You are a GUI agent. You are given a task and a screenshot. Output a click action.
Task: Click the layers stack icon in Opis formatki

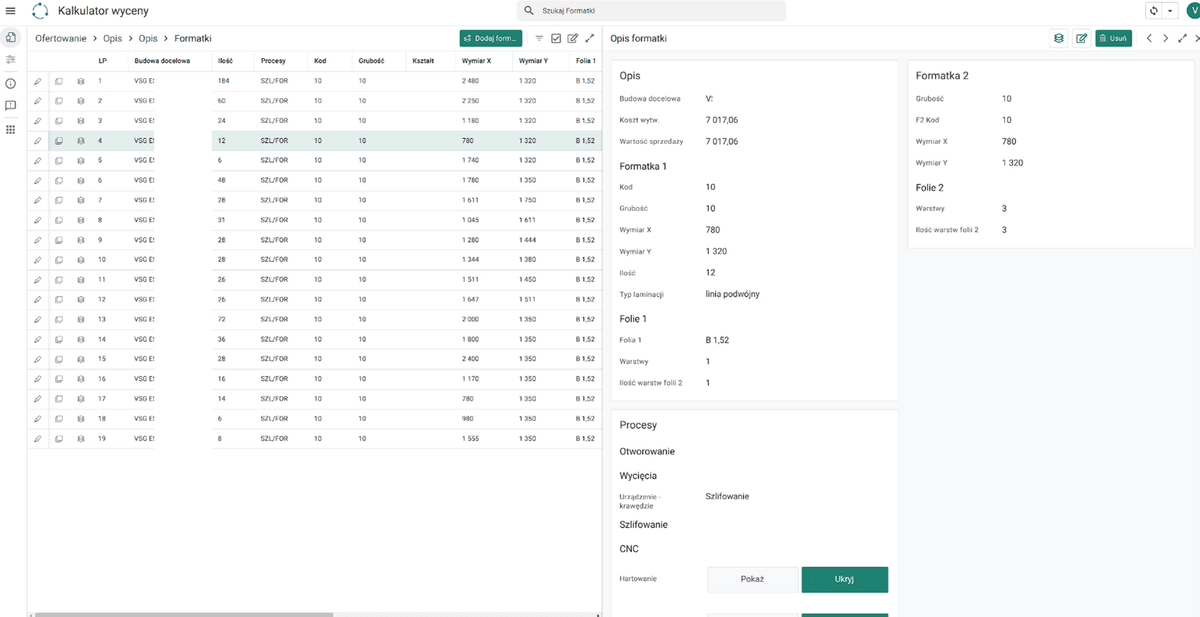point(1058,38)
